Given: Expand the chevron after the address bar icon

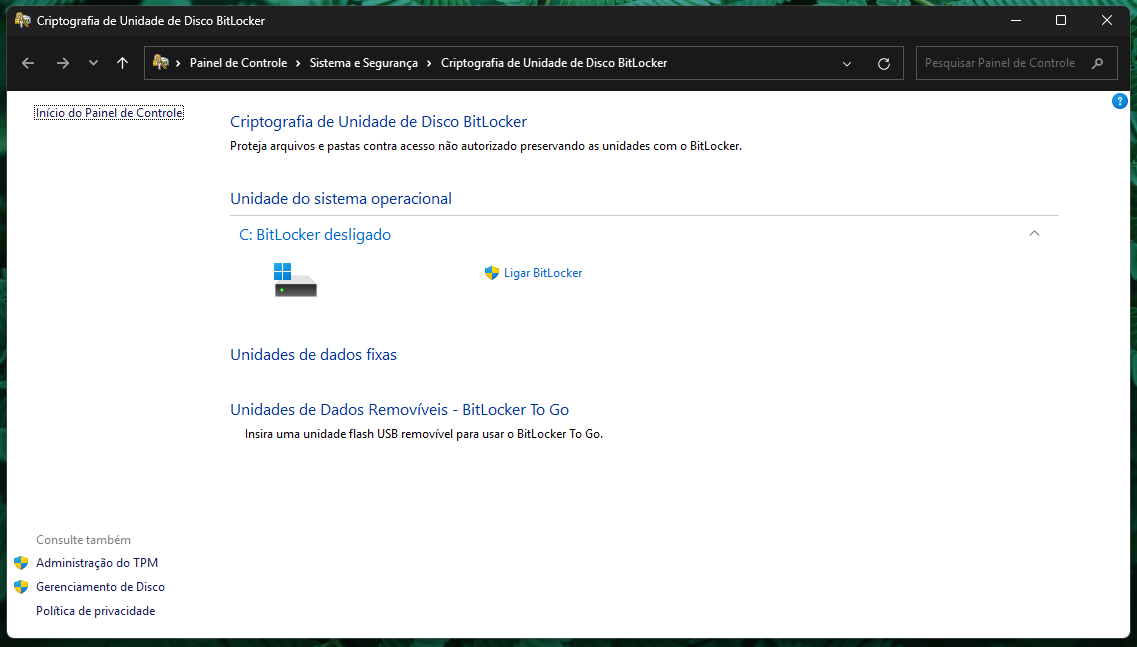Looking at the screenshot, I should coord(178,63).
